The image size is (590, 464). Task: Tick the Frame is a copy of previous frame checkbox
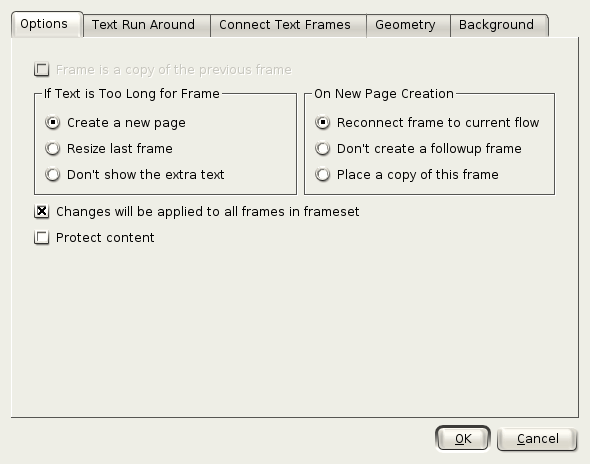pyautogui.click(x=41, y=70)
